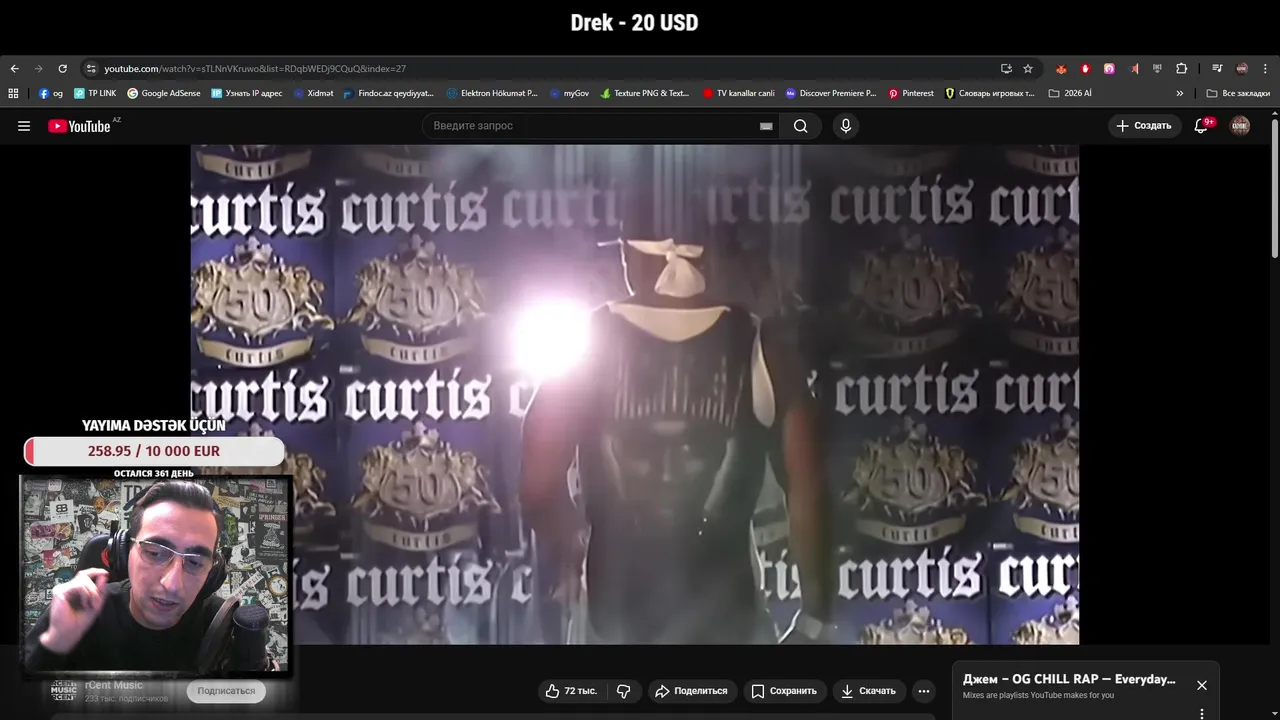1280x720 pixels.
Task: Click the 'Сохранить' save button
Action: (x=784, y=691)
